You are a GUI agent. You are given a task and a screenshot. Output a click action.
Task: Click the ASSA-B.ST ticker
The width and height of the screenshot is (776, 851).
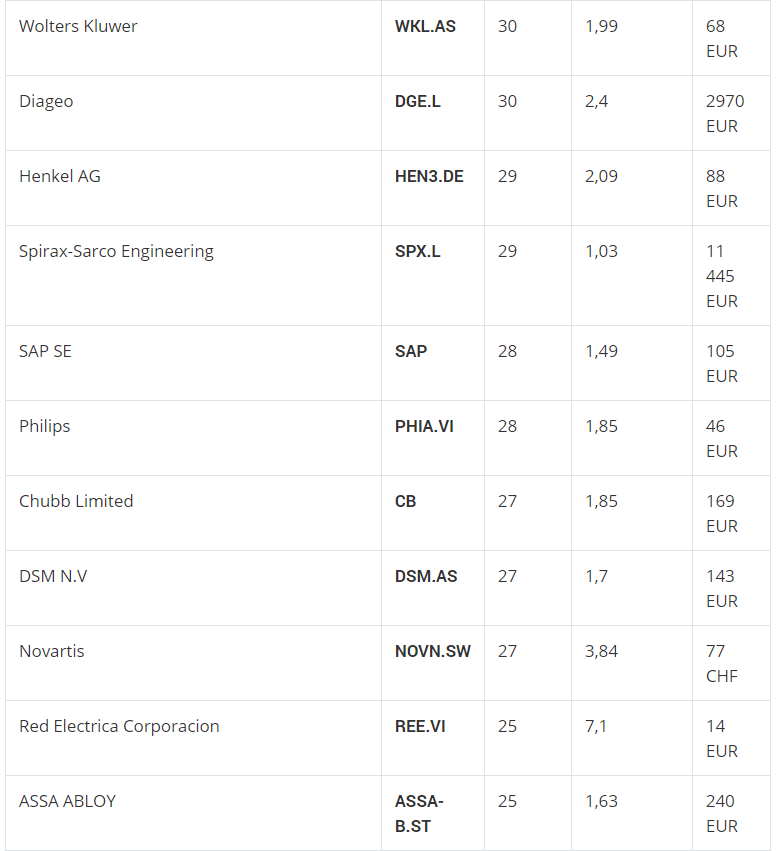pyautogui.click(x=419, y=814)
